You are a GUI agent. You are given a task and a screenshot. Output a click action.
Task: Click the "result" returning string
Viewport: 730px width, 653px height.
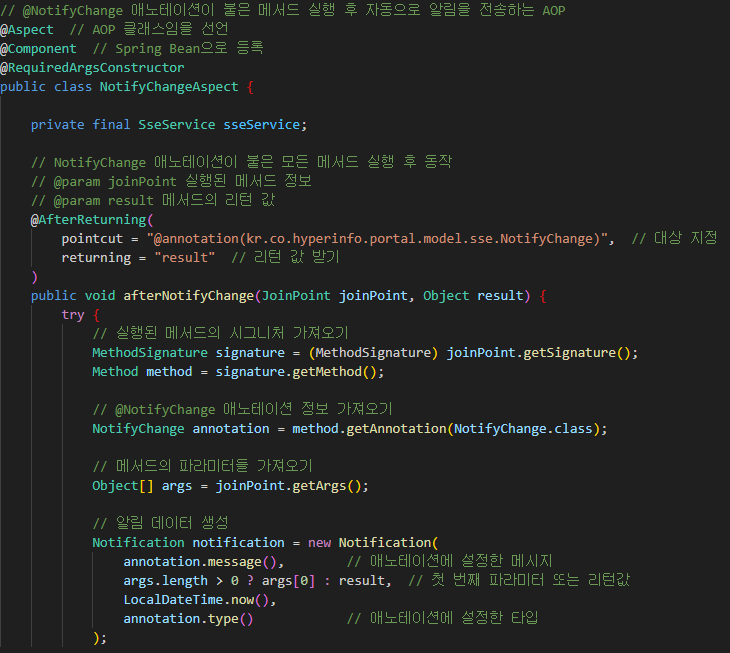tap(184, 258)
